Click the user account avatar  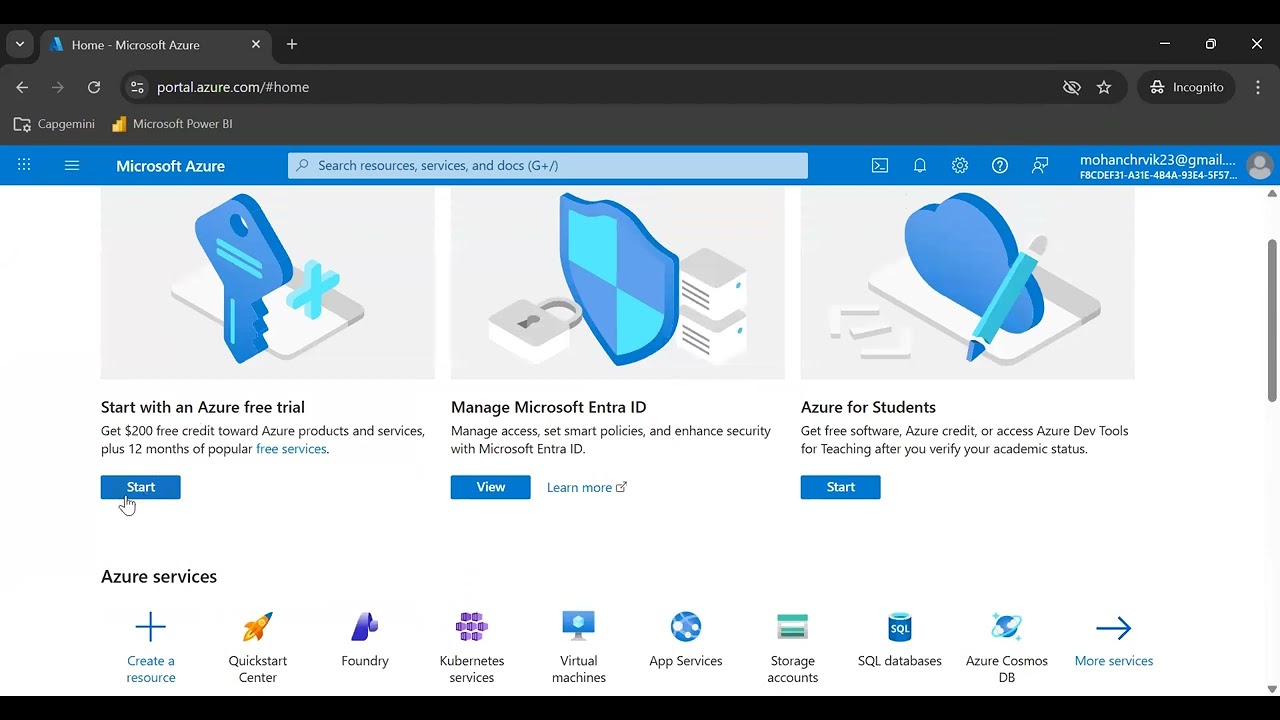[1260, 166]
